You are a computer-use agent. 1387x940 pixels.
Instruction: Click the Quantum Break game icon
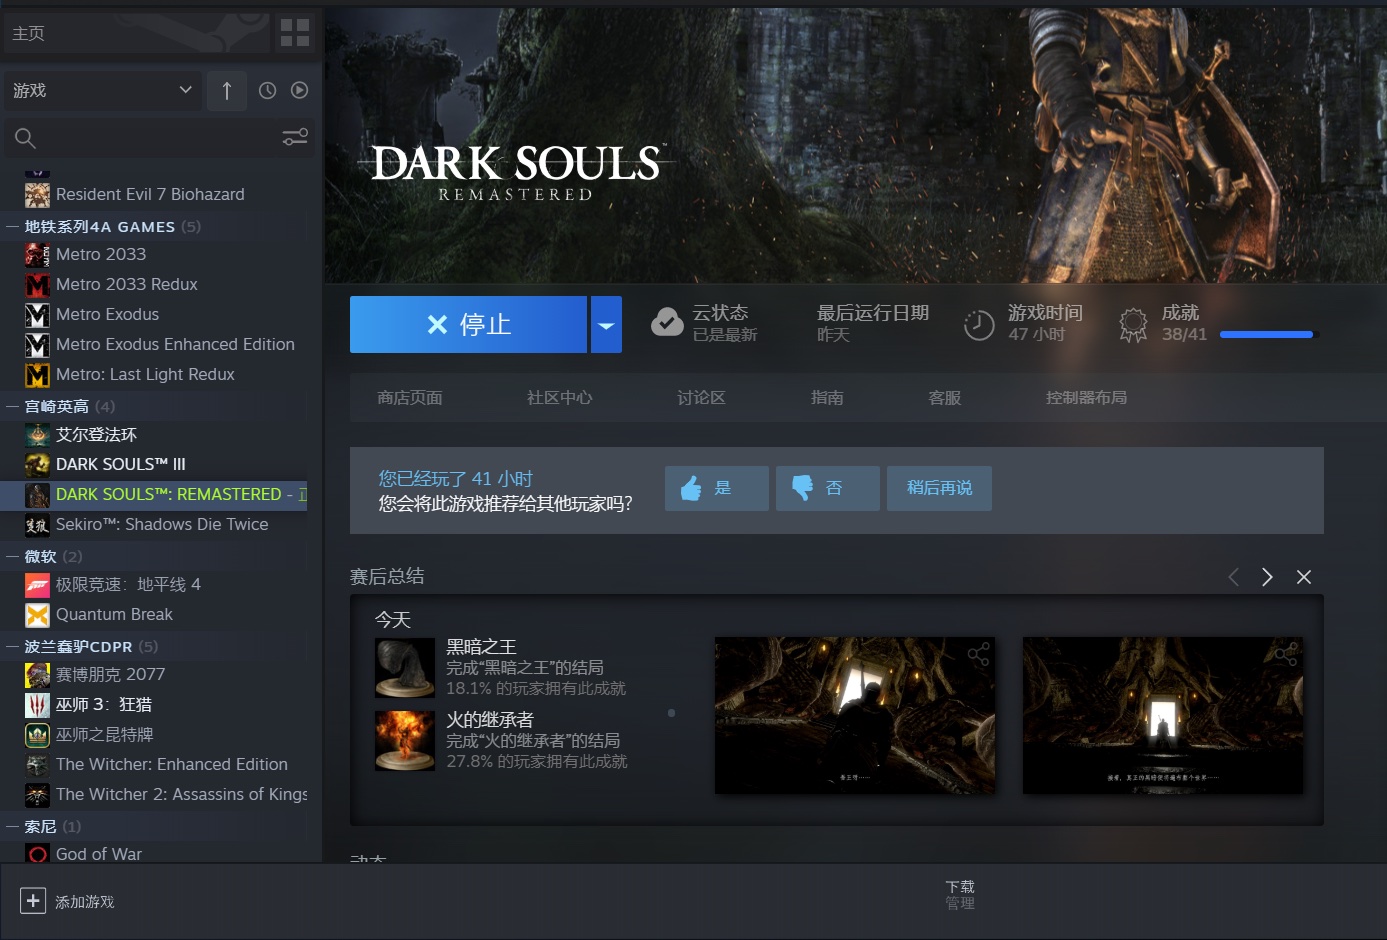click(37, 614)
